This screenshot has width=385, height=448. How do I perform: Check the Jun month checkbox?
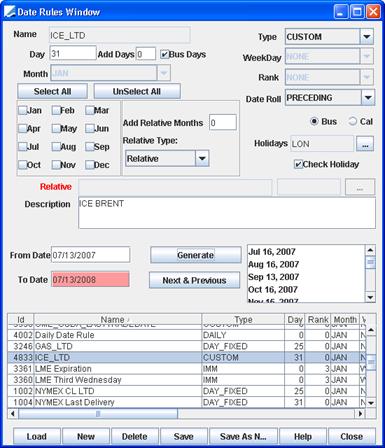click(89, 128)
